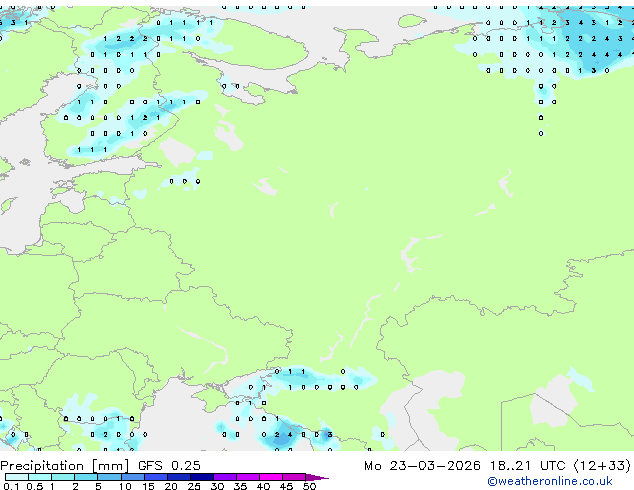The width and height of the screenshot is (634, 490).
Task: Pick the 40–45 mm bright magenta swatch
Action: pyautogui.click(x=271, y=477)
